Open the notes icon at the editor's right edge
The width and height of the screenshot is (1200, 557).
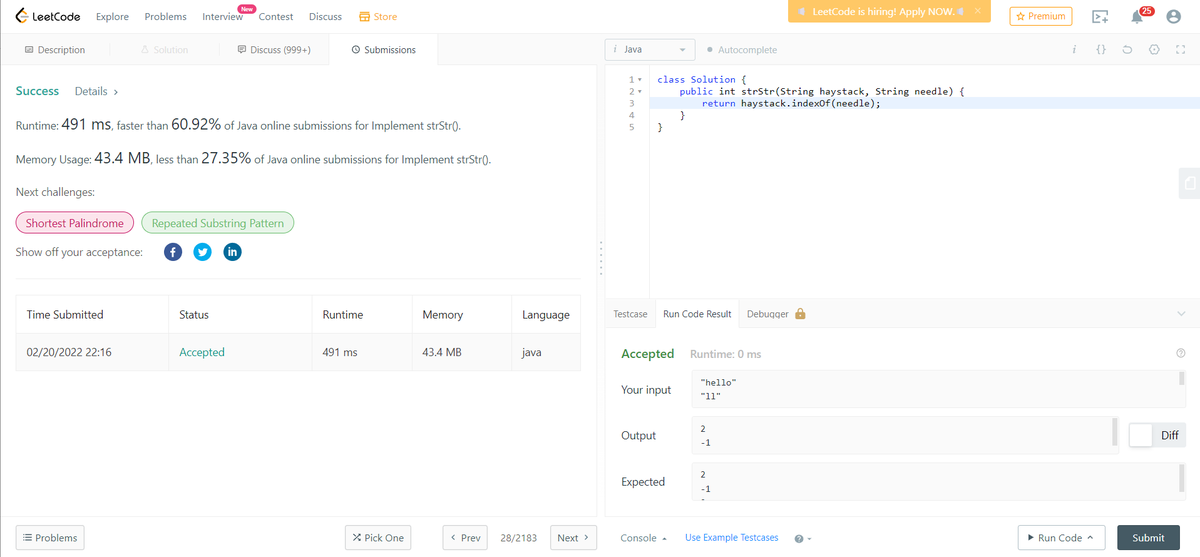coord(1190,182)
